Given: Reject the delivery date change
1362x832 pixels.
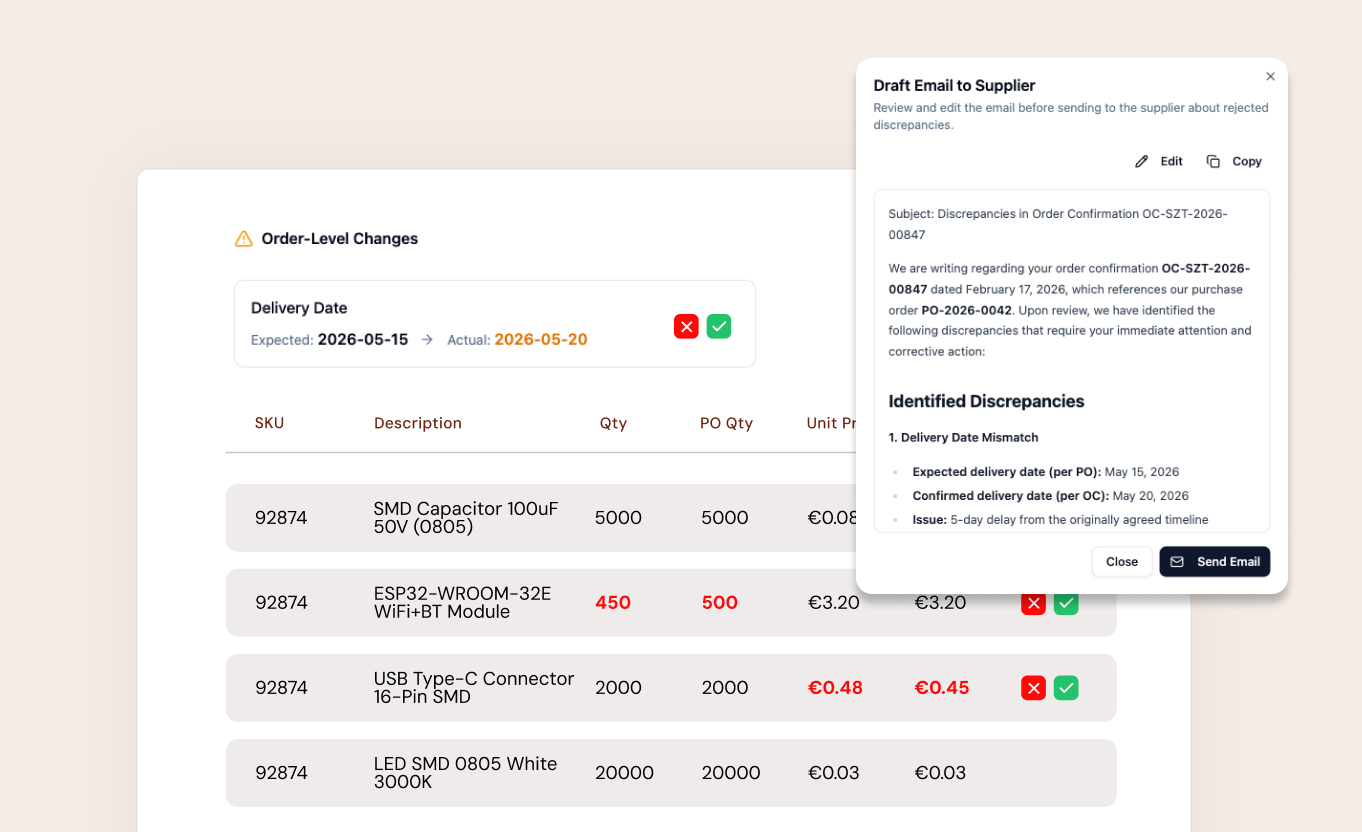Looking at the screenshot, I should pos(686,326).
